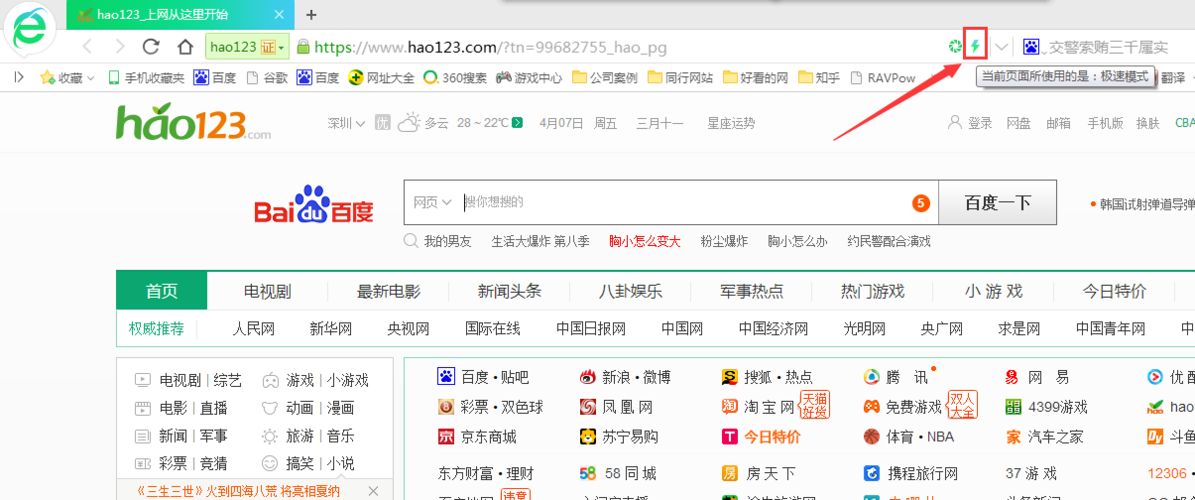Open the 邮箱 mailbox link
The width and height of the screenshot is (1195, 500).
point(1058,123)
